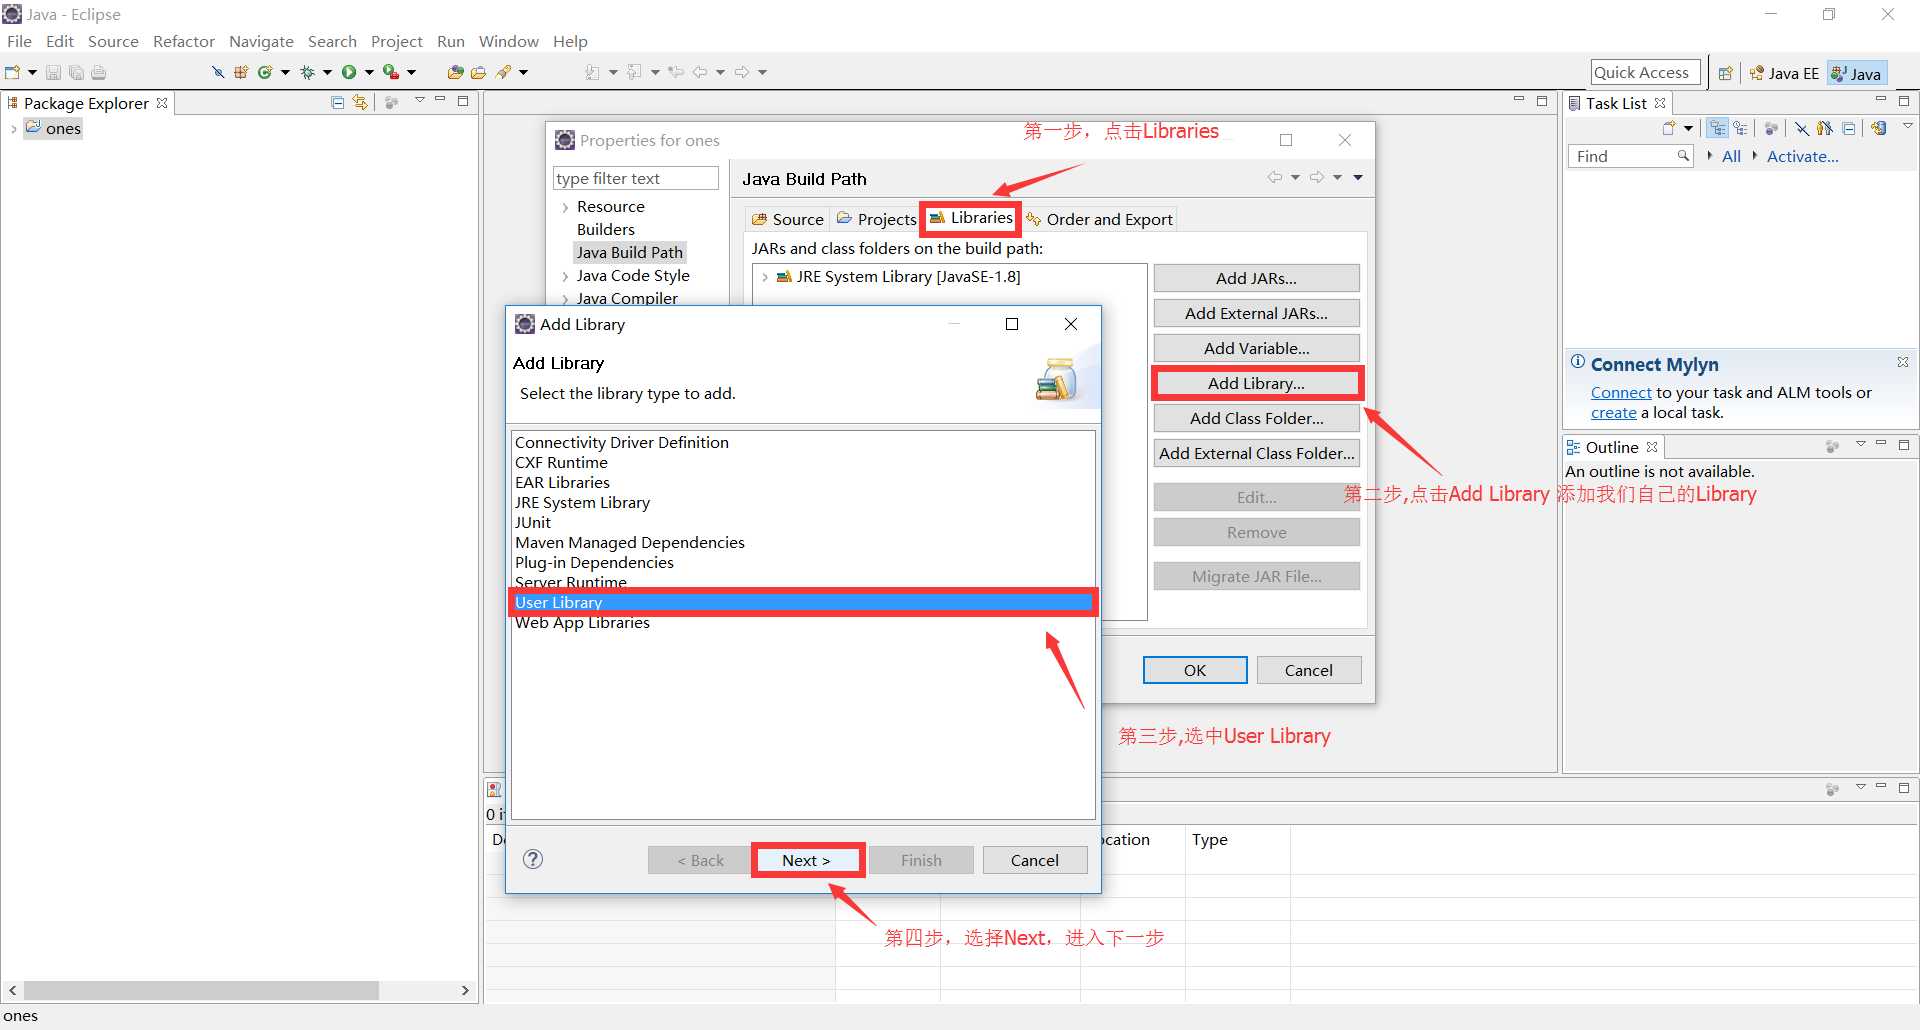Expand the Java Code Style node

click(x=565, y=276)
